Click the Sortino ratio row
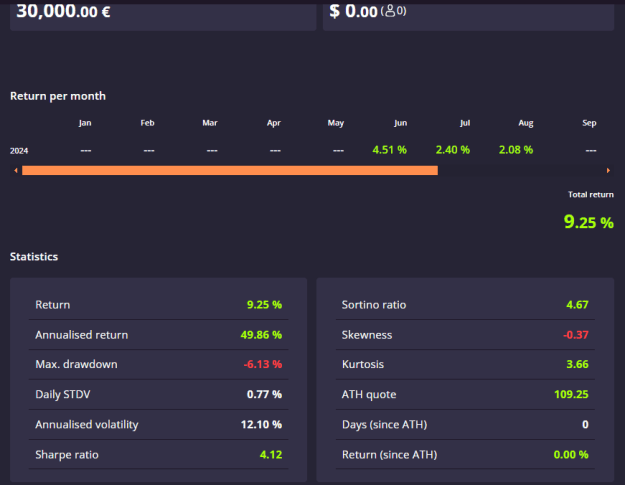The width and height of the screenshot is (625, 485). (x=465, y=305)
